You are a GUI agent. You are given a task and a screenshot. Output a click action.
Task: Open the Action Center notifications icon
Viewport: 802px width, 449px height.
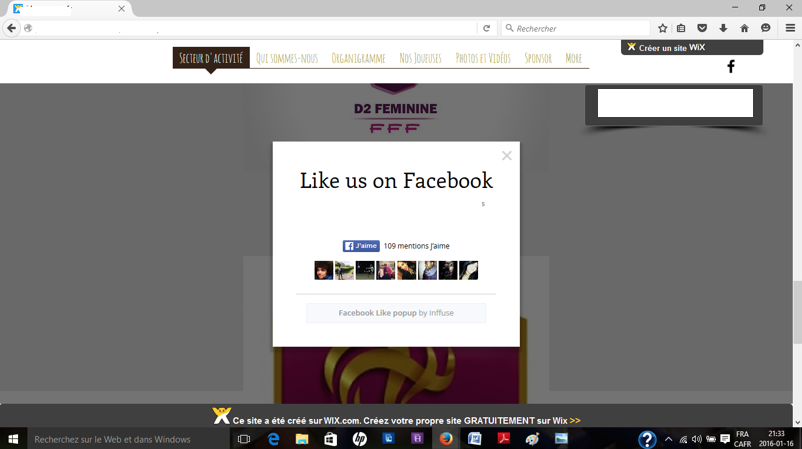725,439
